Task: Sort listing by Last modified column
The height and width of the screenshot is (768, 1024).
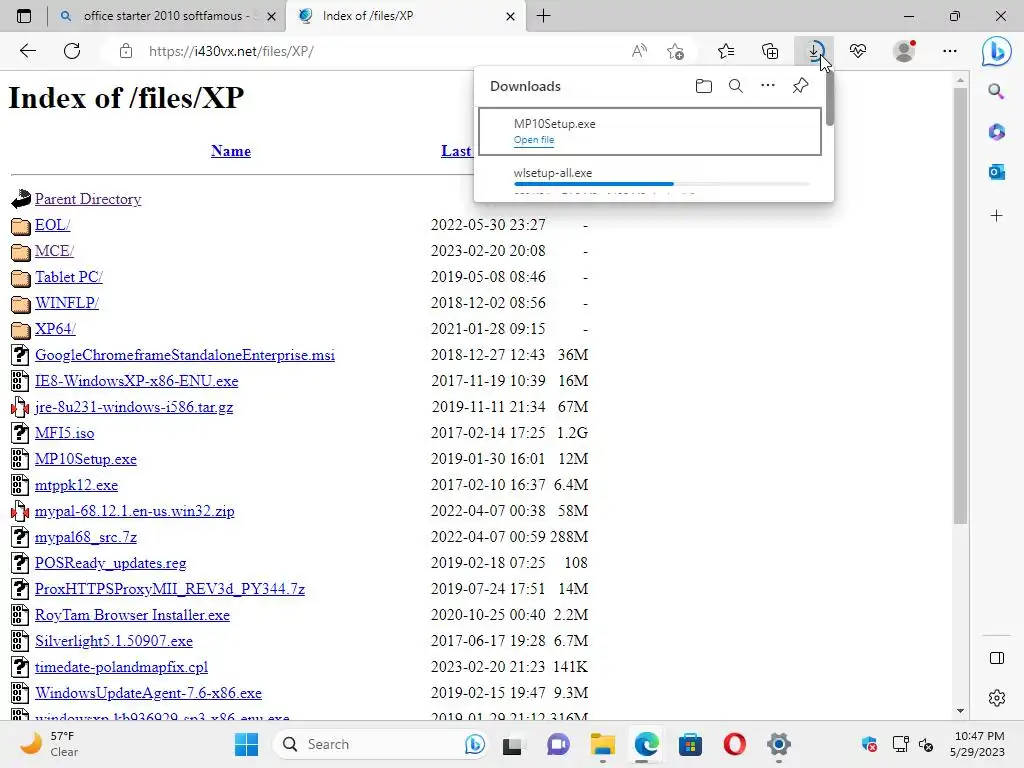Action: pos(456,151)
